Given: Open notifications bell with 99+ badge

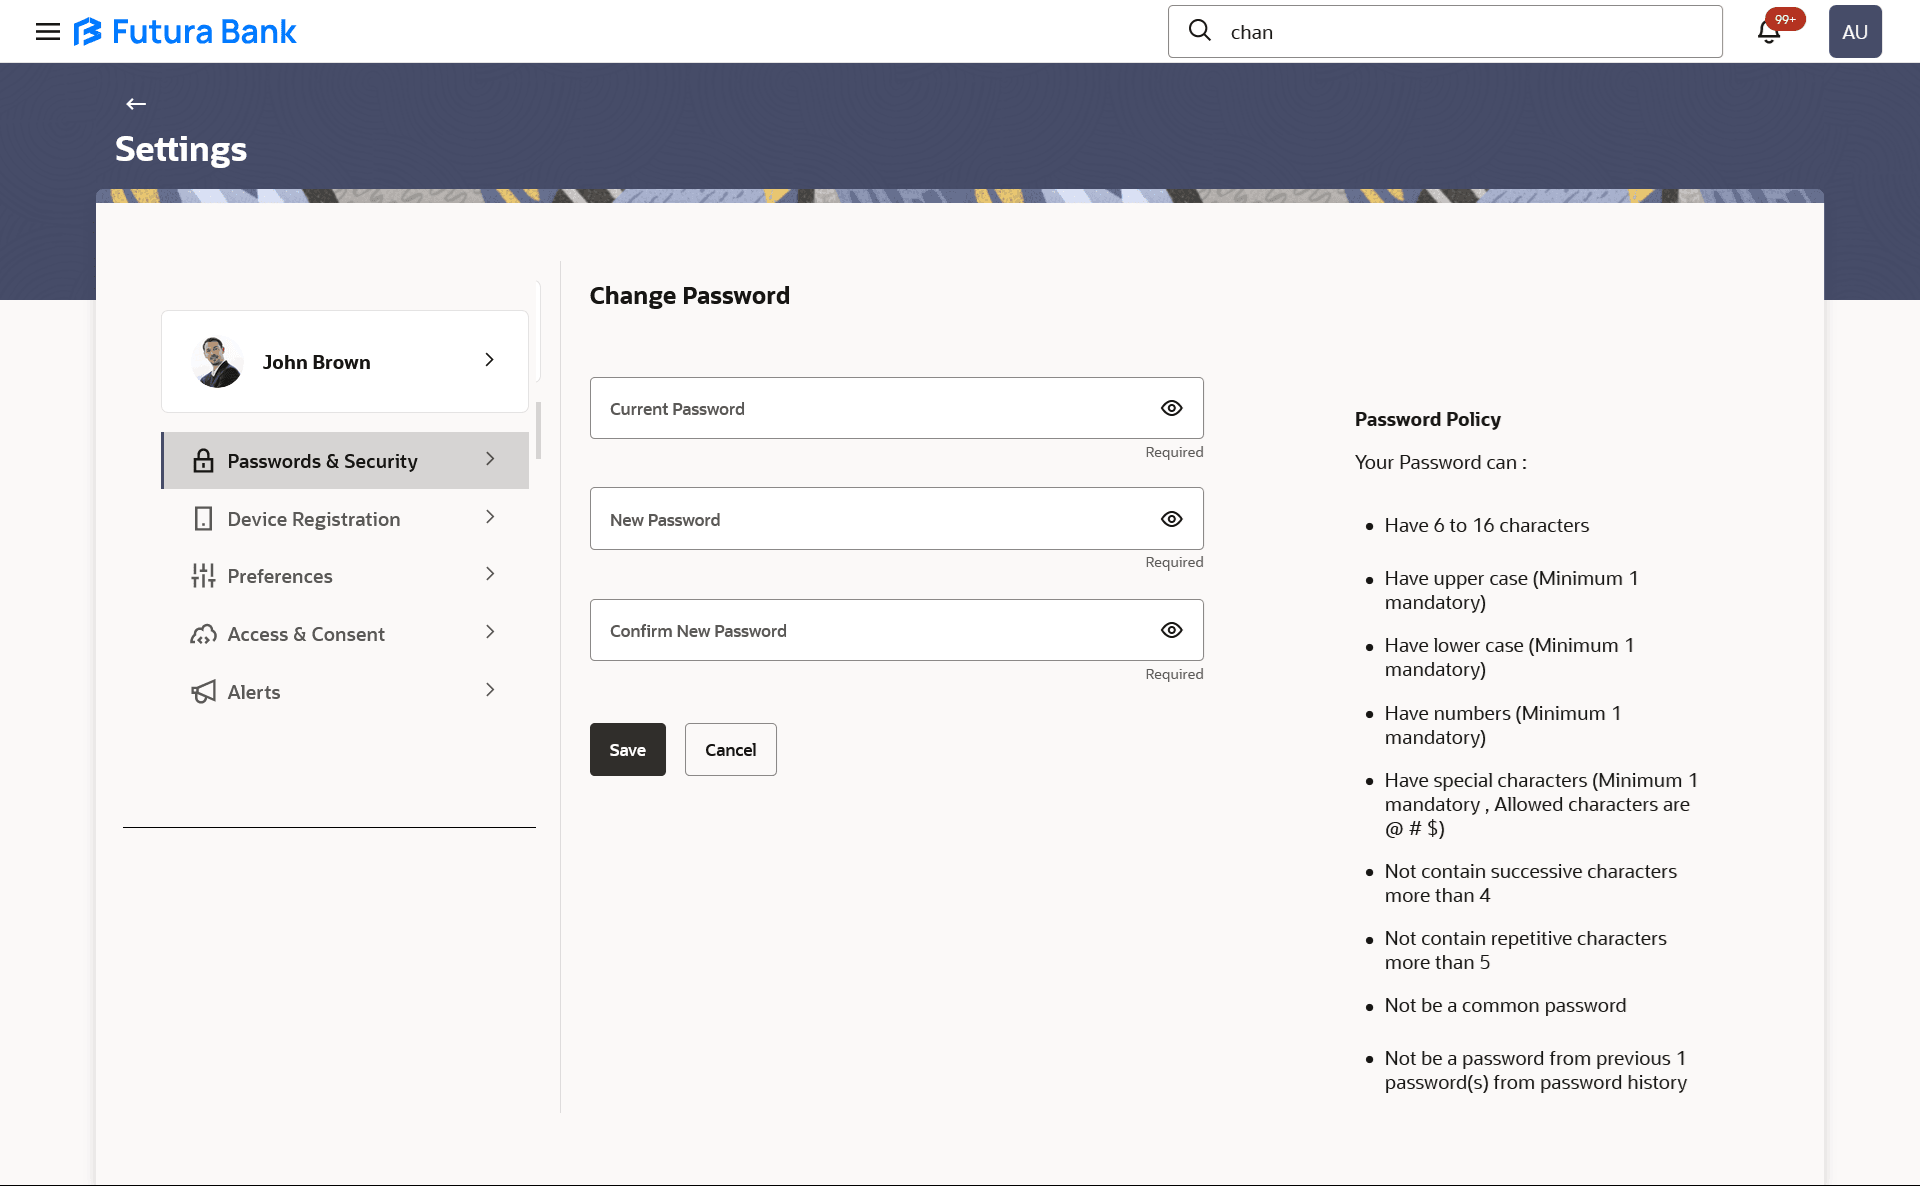Looking at the screenshot, I should pyautogui.click(x=1769, y=32).
